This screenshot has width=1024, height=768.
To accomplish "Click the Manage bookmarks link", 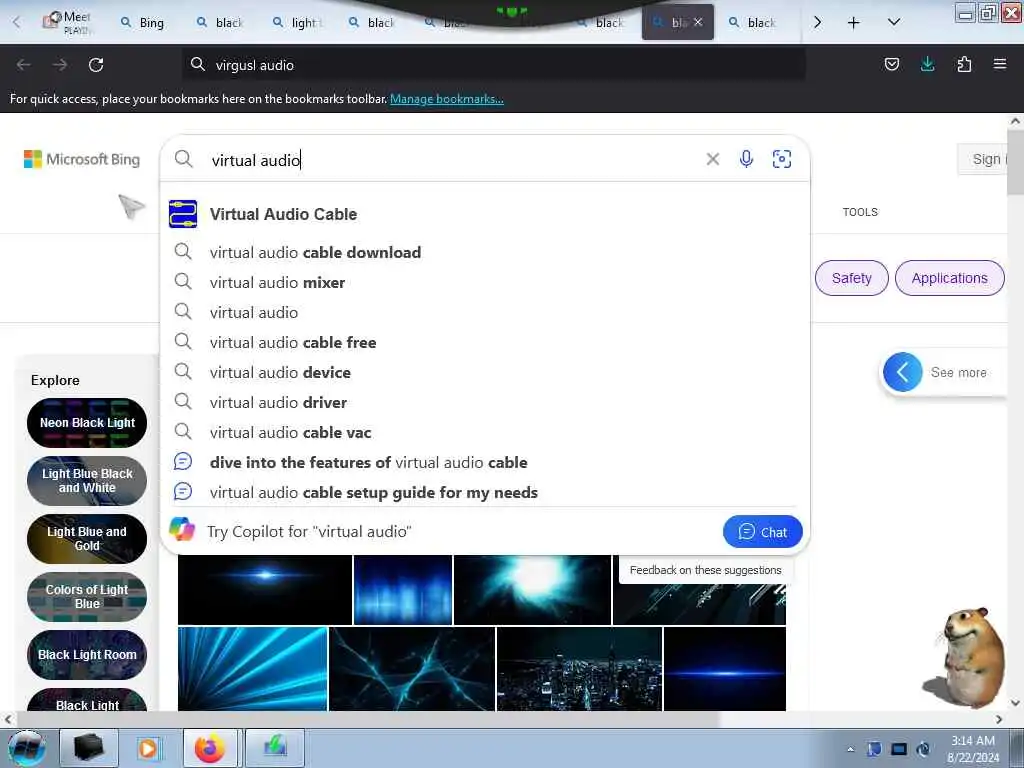I will coord(447,99).
